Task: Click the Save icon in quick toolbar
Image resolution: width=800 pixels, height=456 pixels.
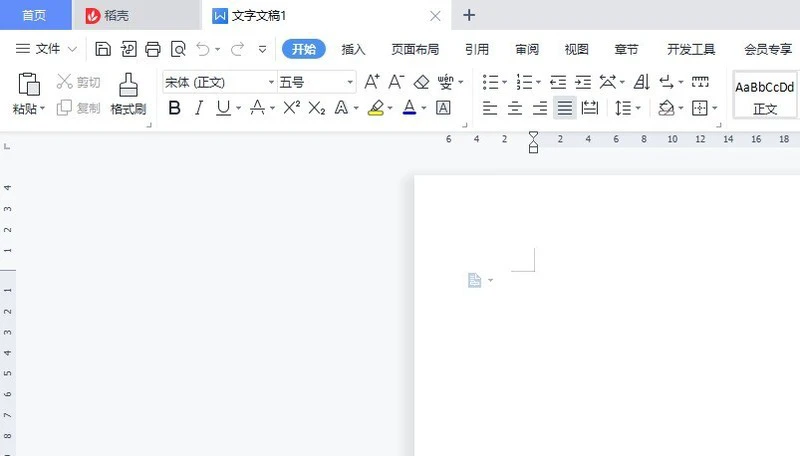Action: tap(103, 49)
